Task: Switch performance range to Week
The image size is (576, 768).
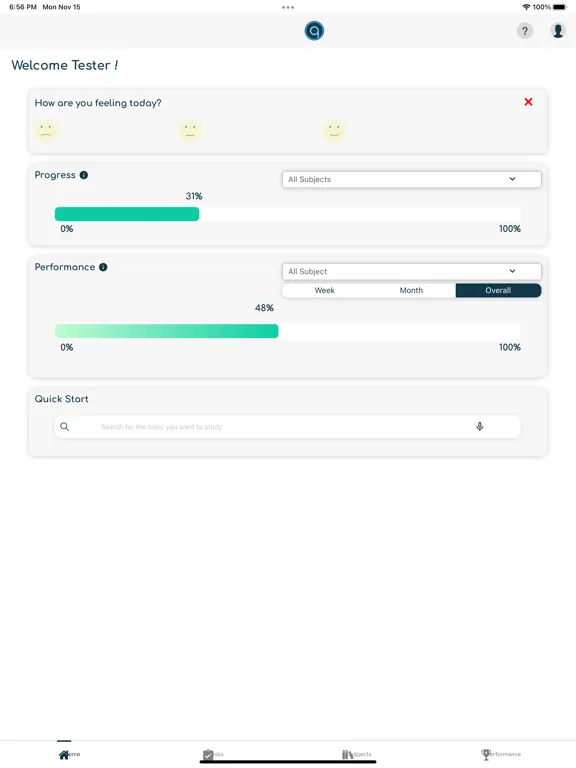Action: [x=324, y=290]
